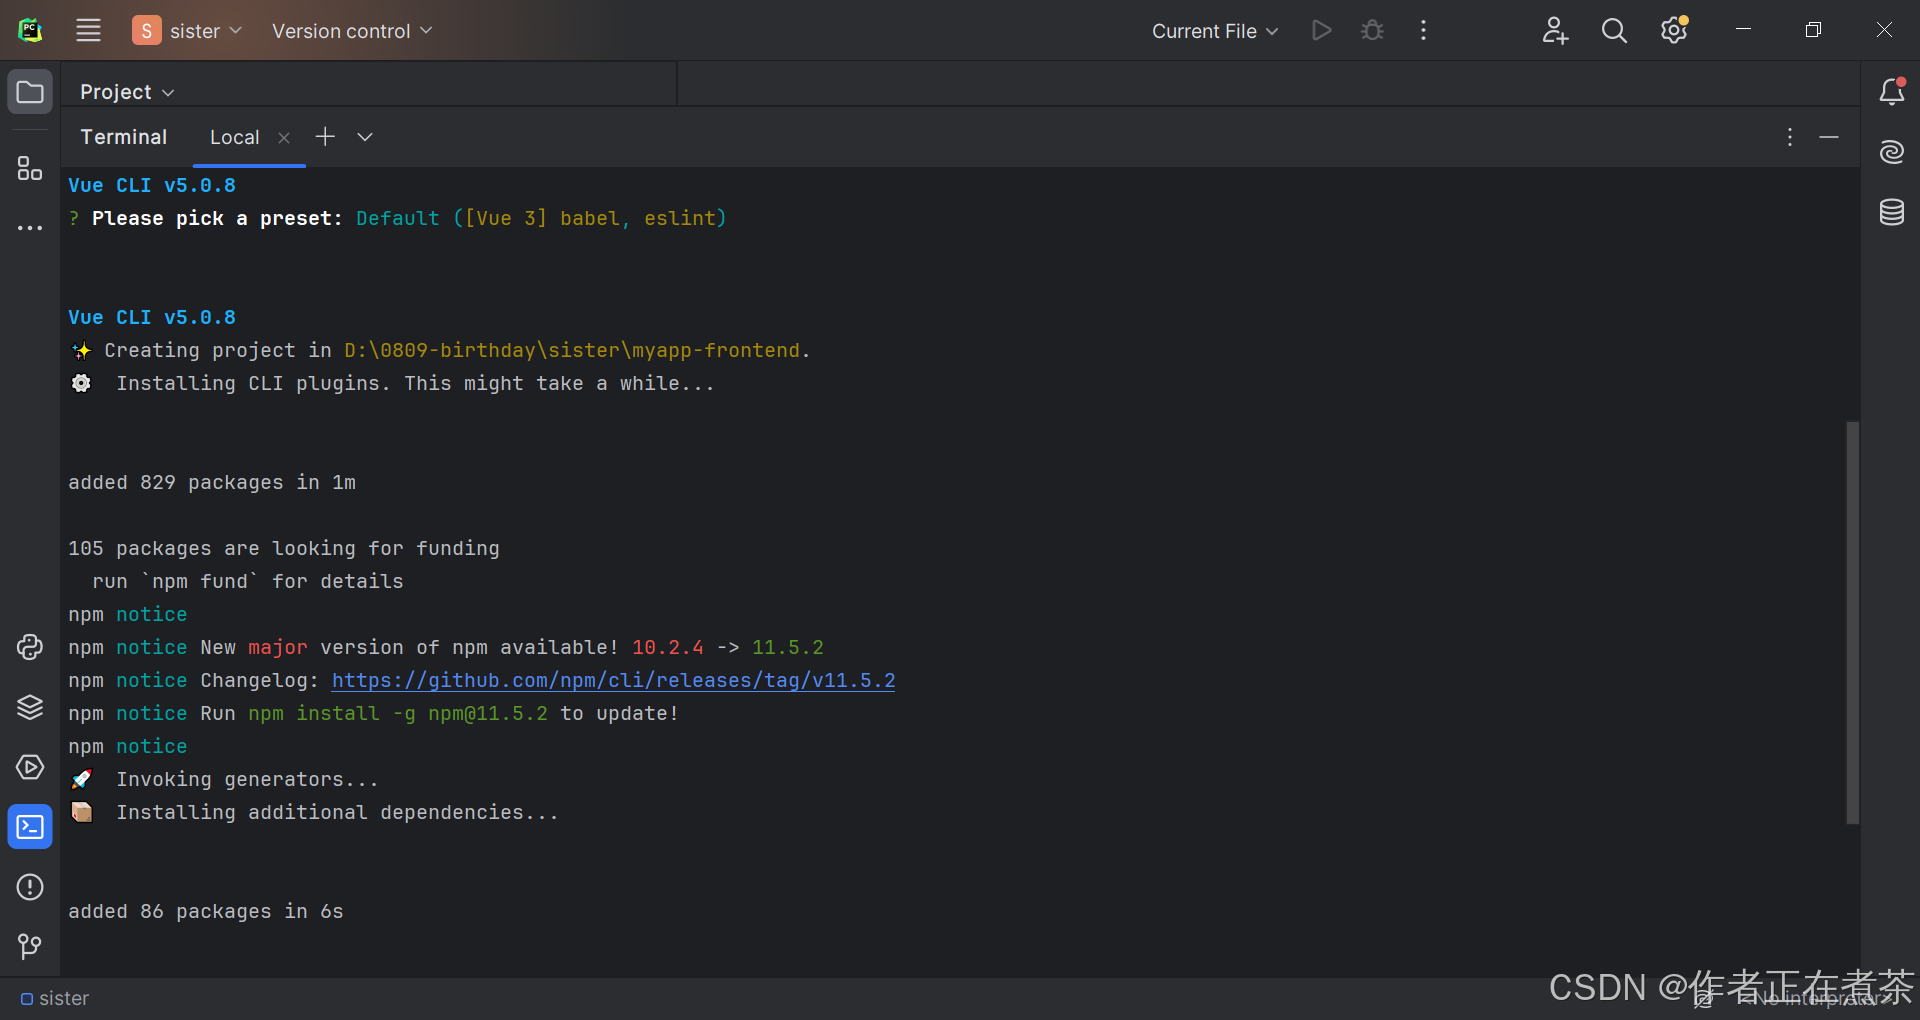Open the sister project dropdown
The width and height of the screenshot is (1920, 1020).
coord(188,30)
